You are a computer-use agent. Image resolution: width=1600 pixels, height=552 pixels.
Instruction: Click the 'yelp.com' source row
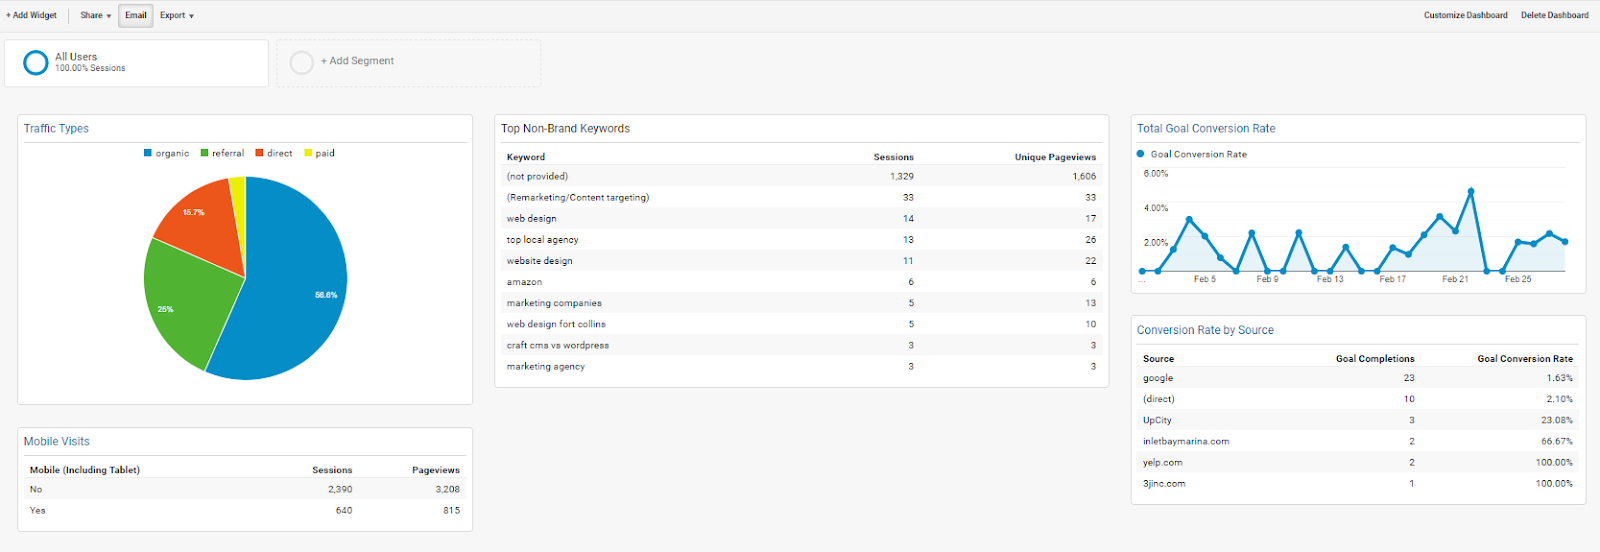(x=1358, y=462)
